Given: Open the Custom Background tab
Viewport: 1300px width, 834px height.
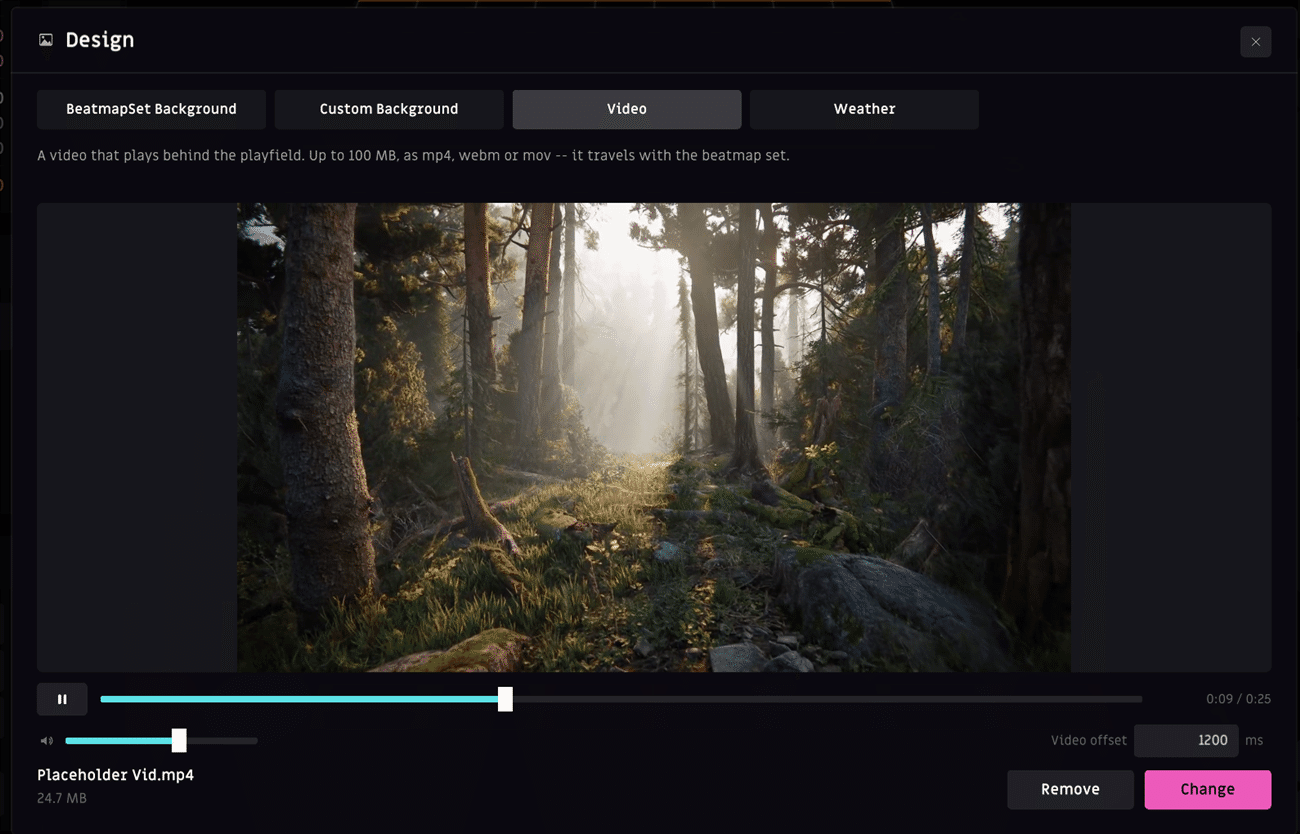Looking at the screenshot, I should [389, 109].
